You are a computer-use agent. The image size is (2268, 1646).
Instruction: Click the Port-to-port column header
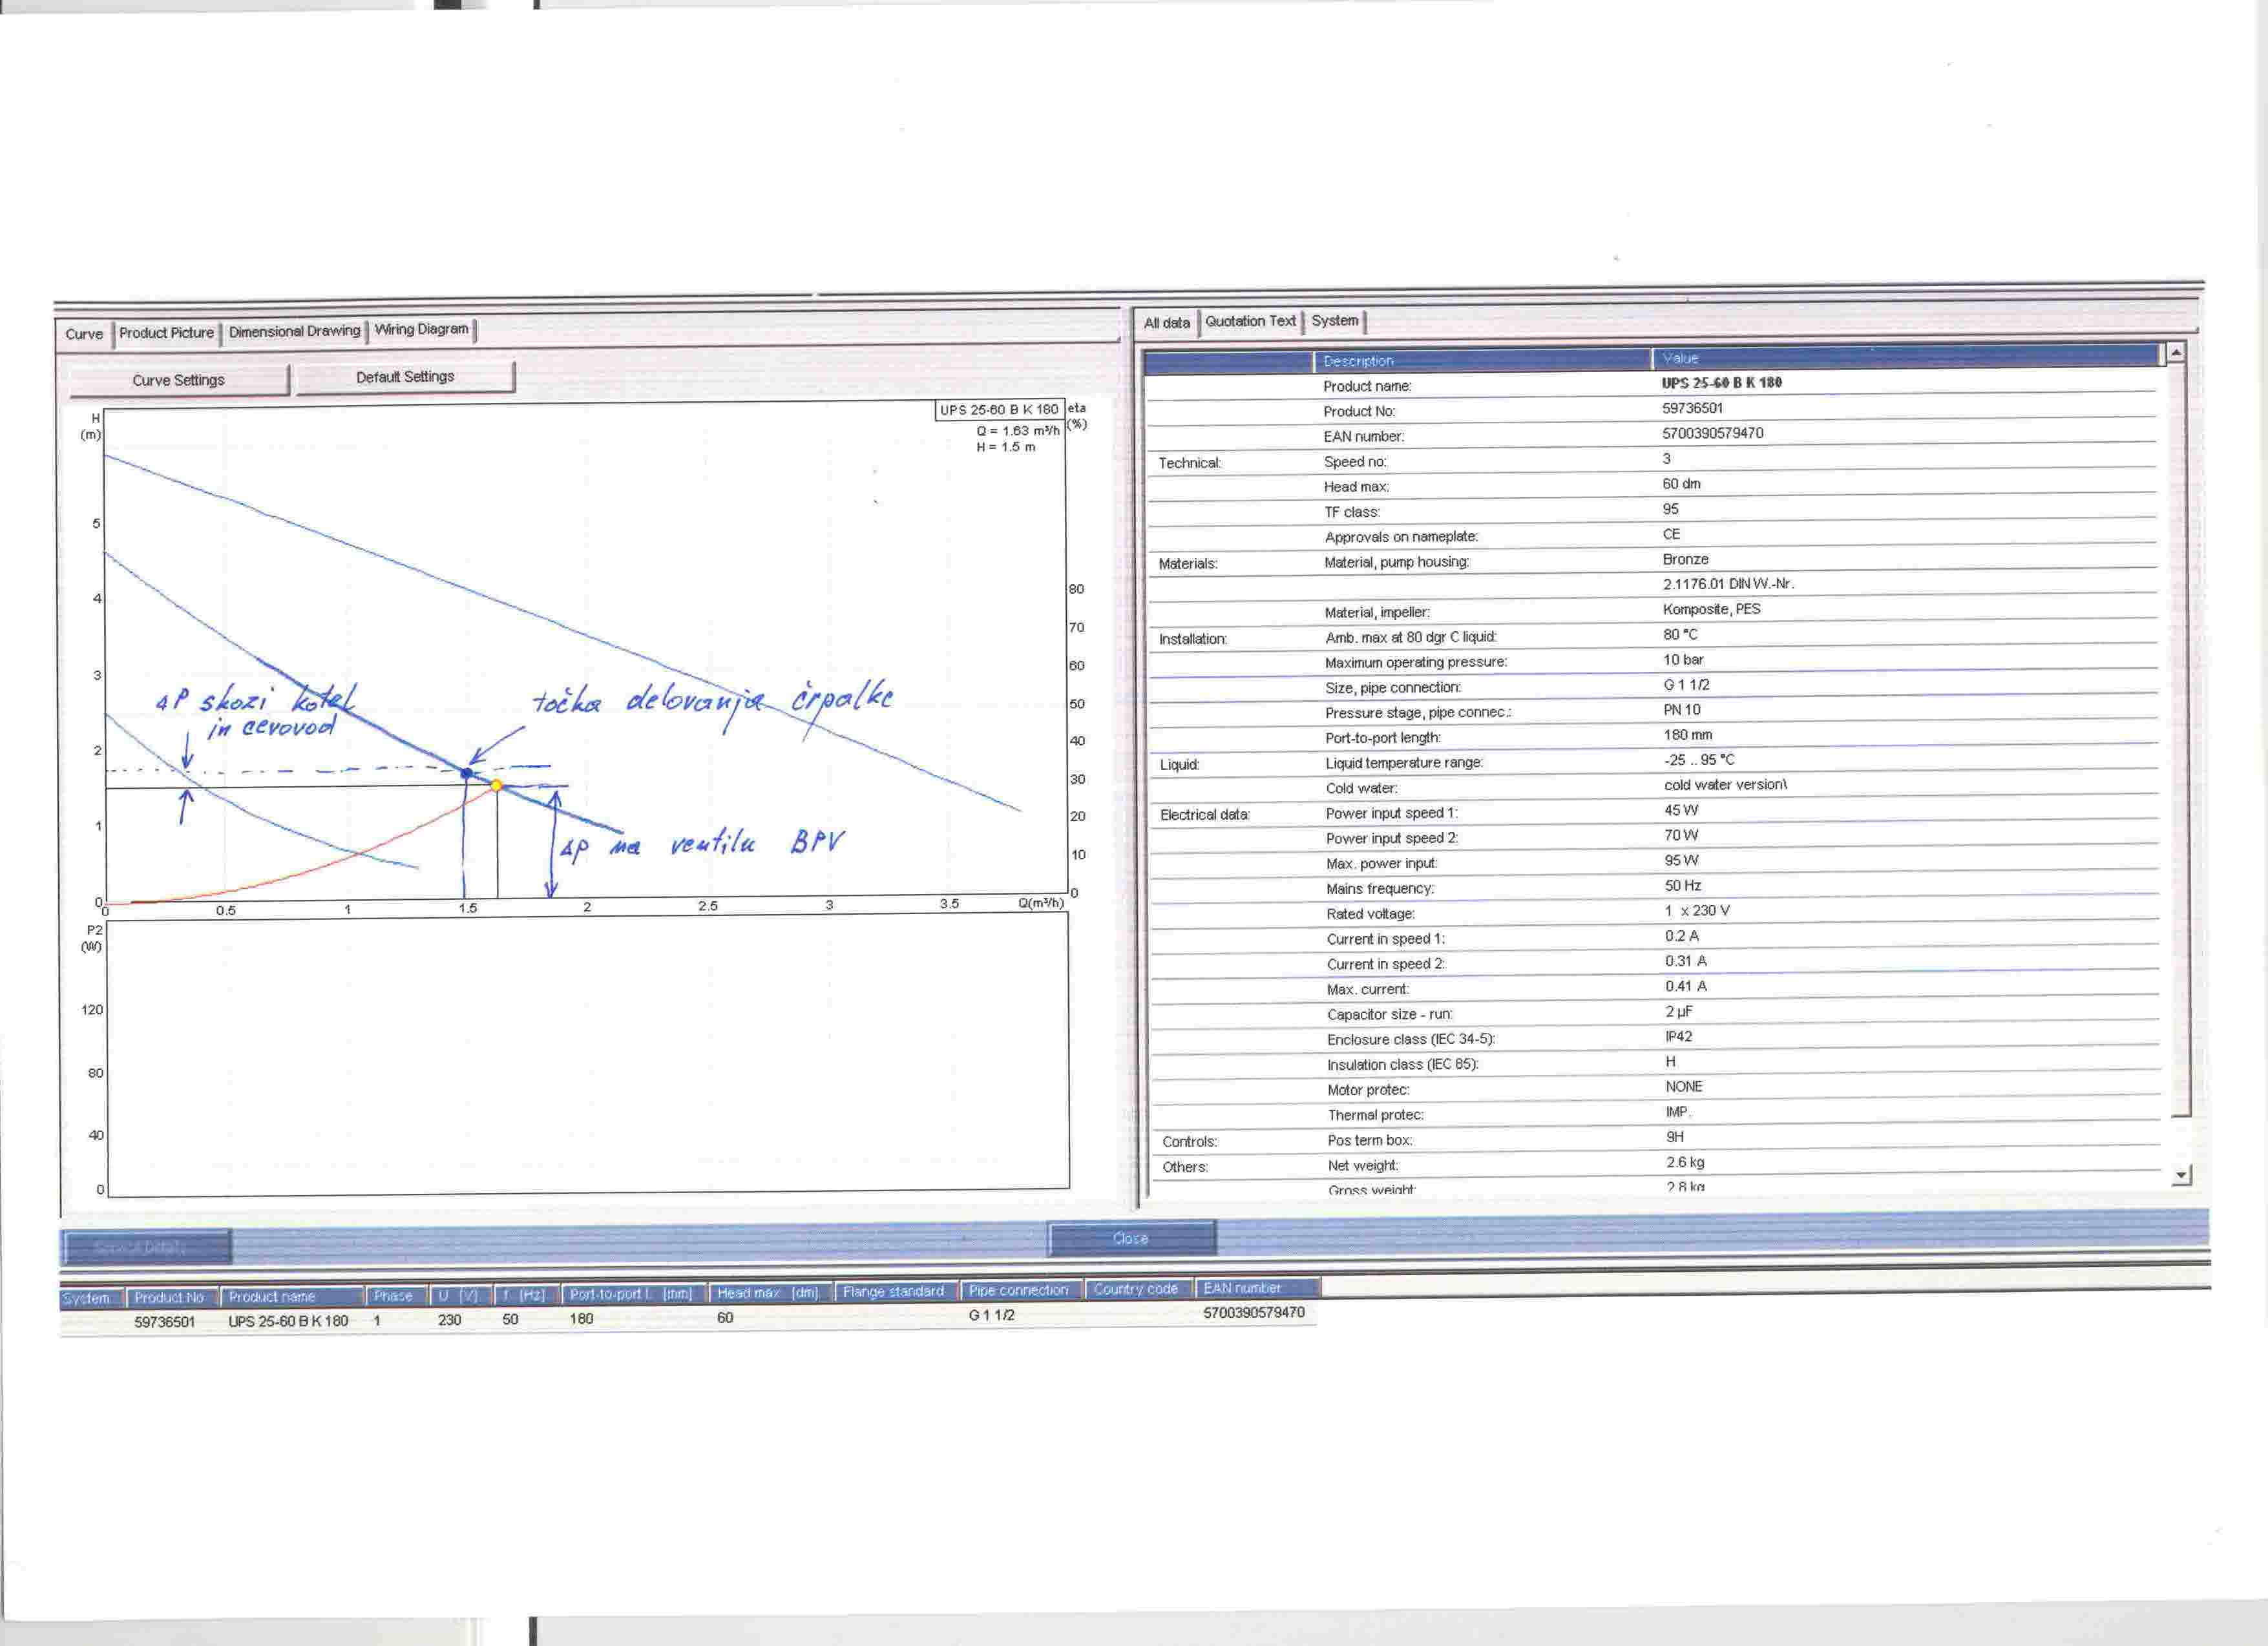(x=633, y=1293)
